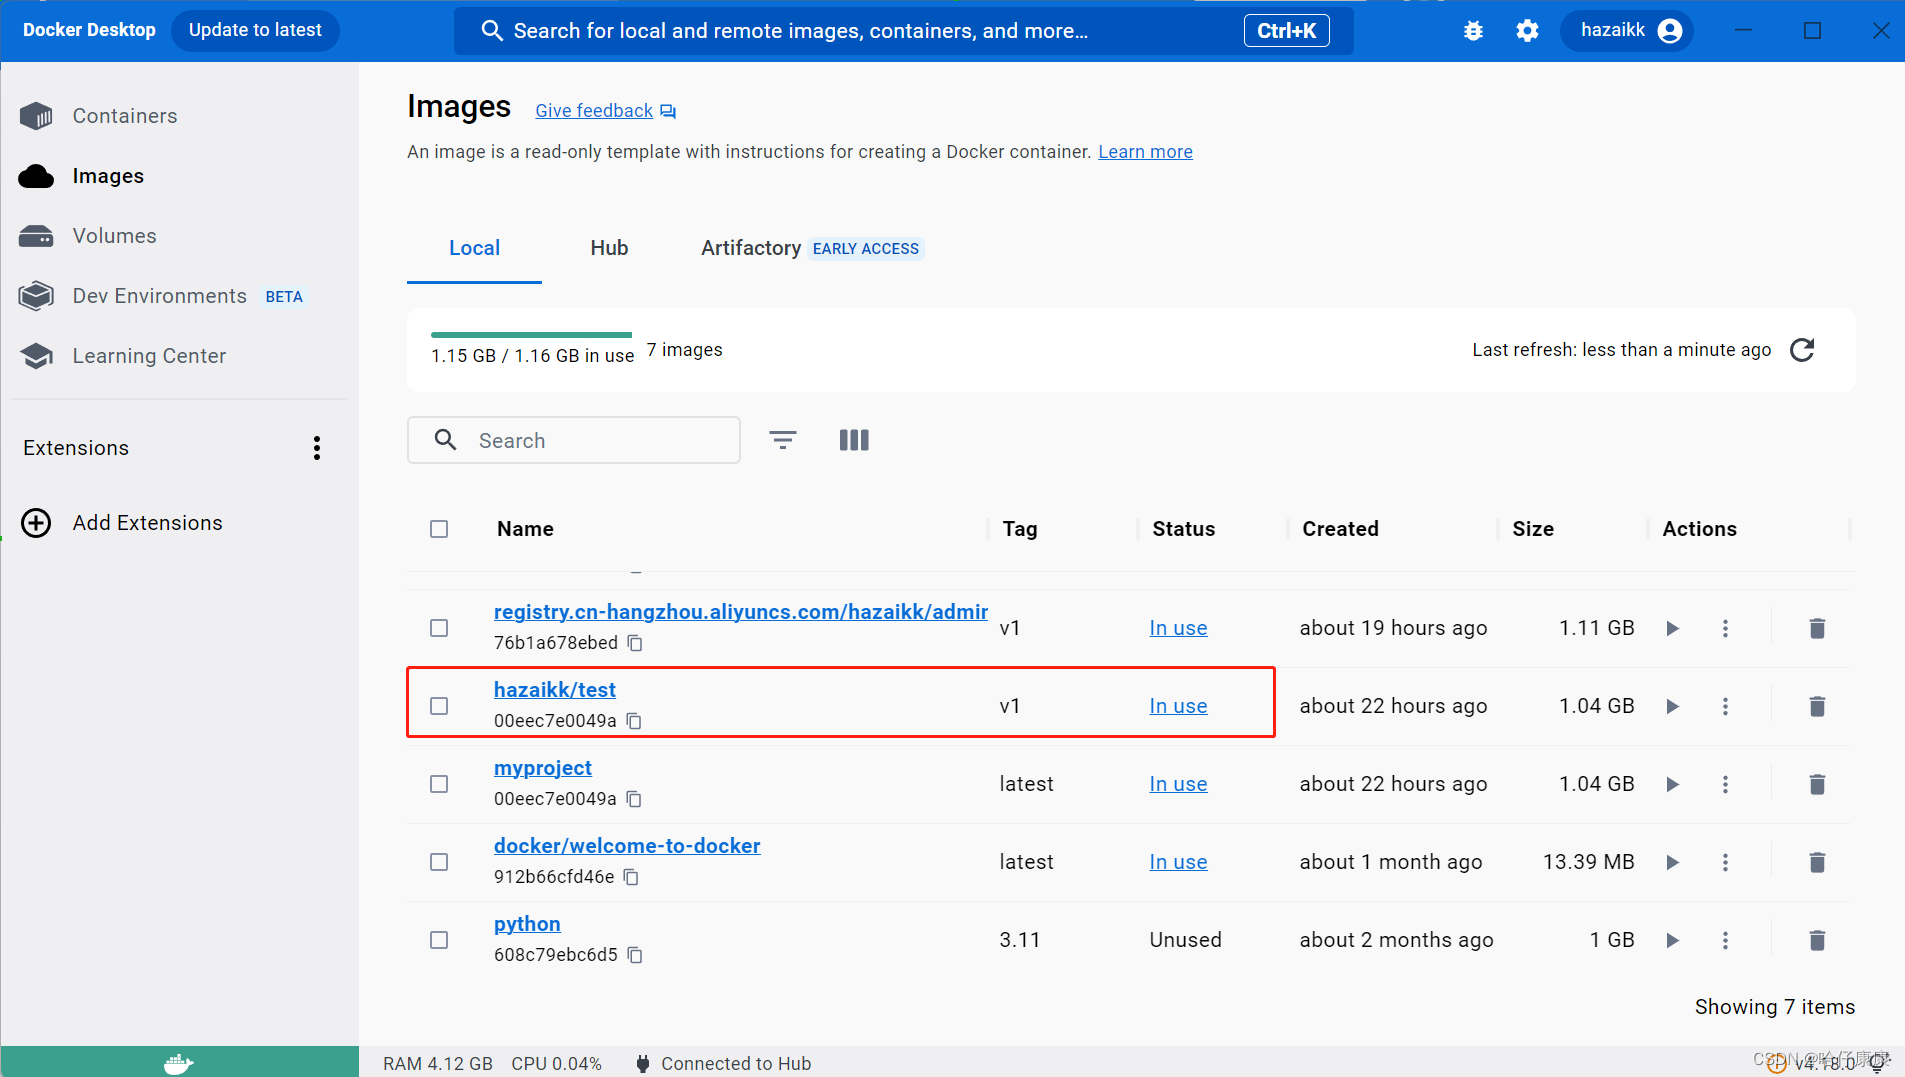Check the docker/welcome-to-docker image row
Screen dimensions: 1905x1077
(x=439, y=862)
